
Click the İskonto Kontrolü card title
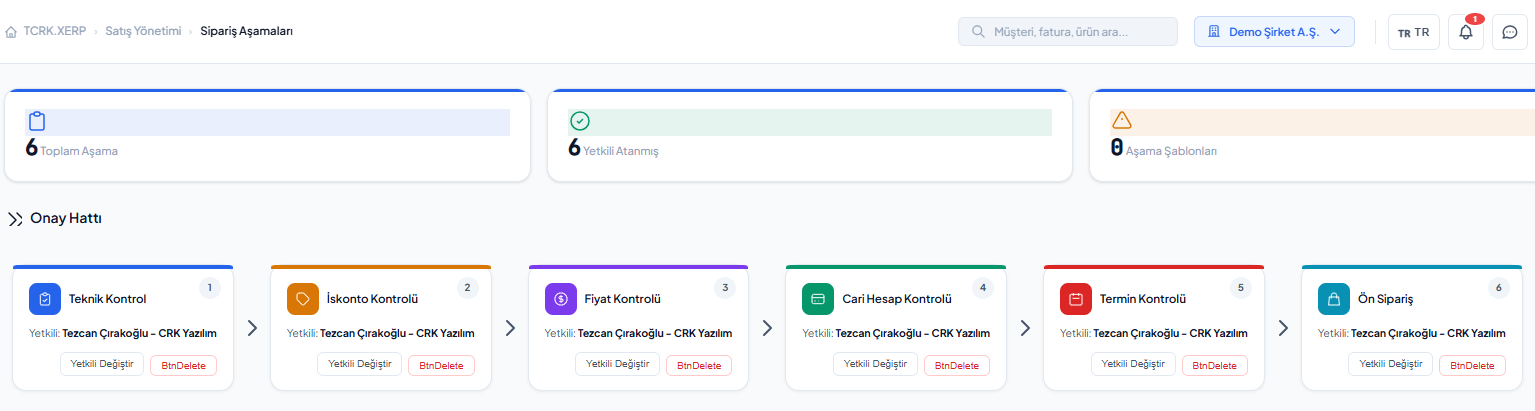372,299
